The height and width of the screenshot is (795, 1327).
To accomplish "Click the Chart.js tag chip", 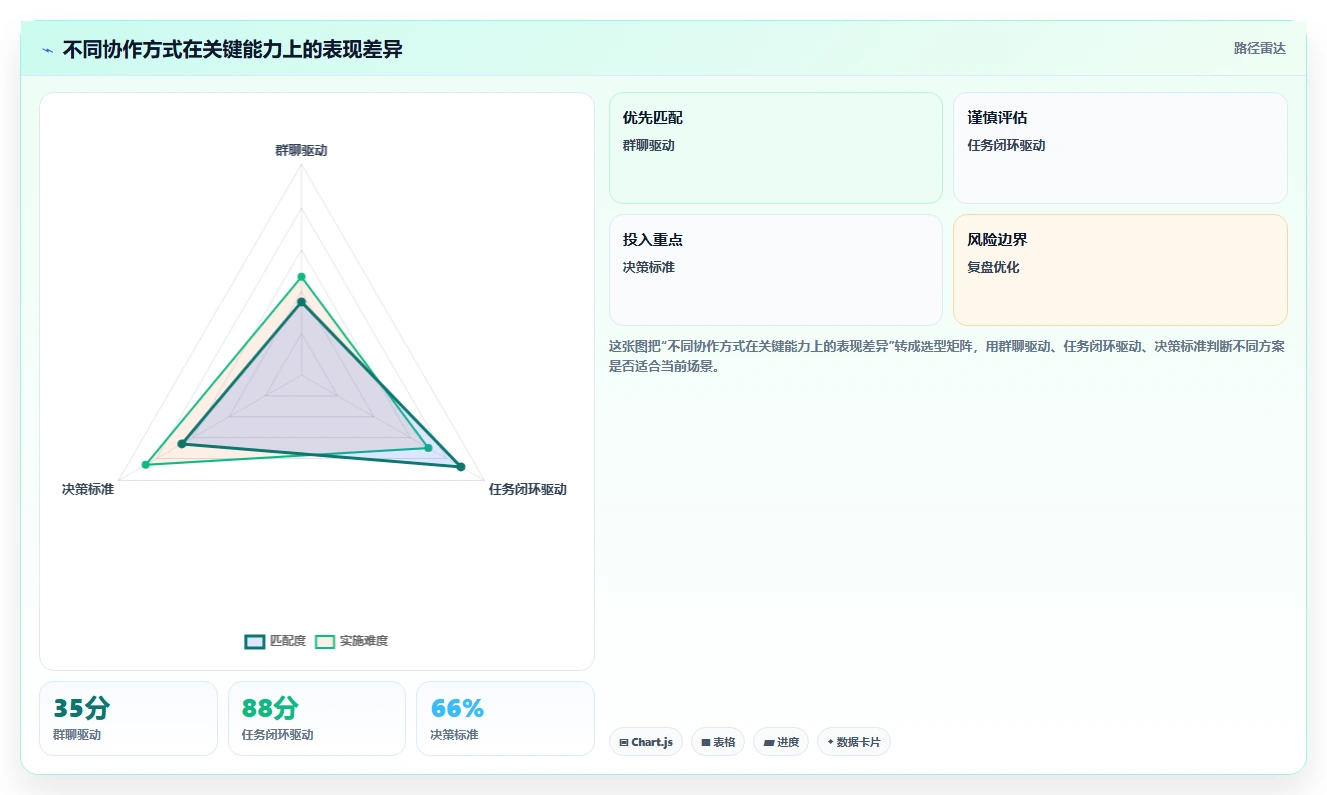I will tap(646, 742).
